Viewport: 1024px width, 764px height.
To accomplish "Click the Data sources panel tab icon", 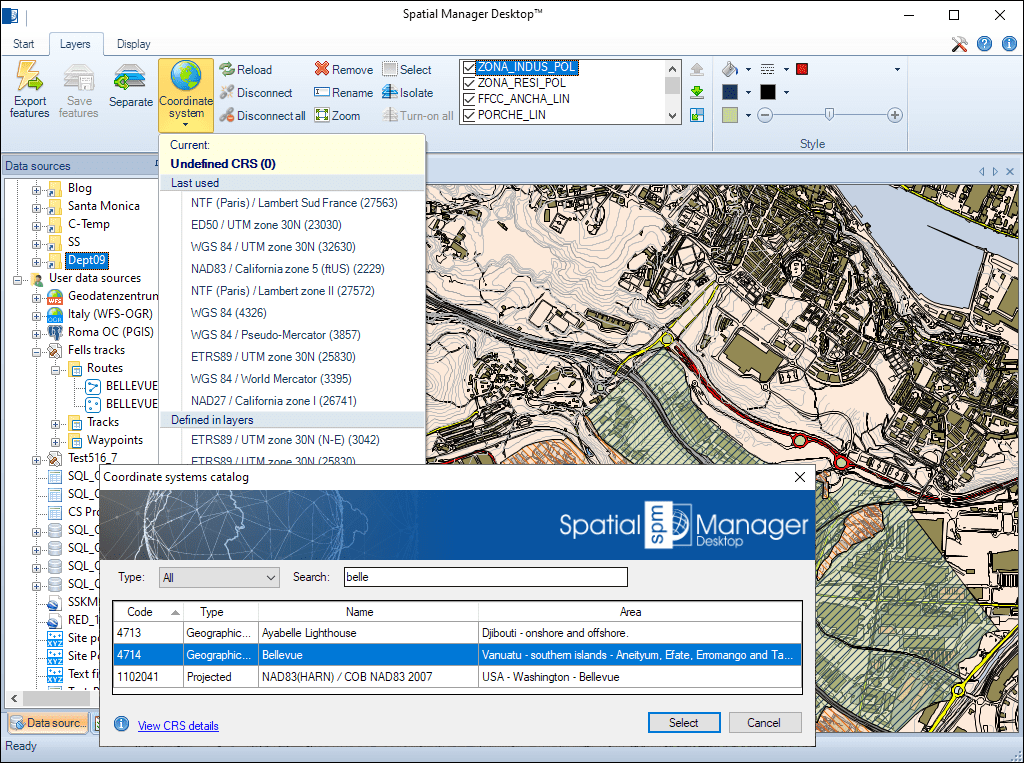I will pos(18,723).
